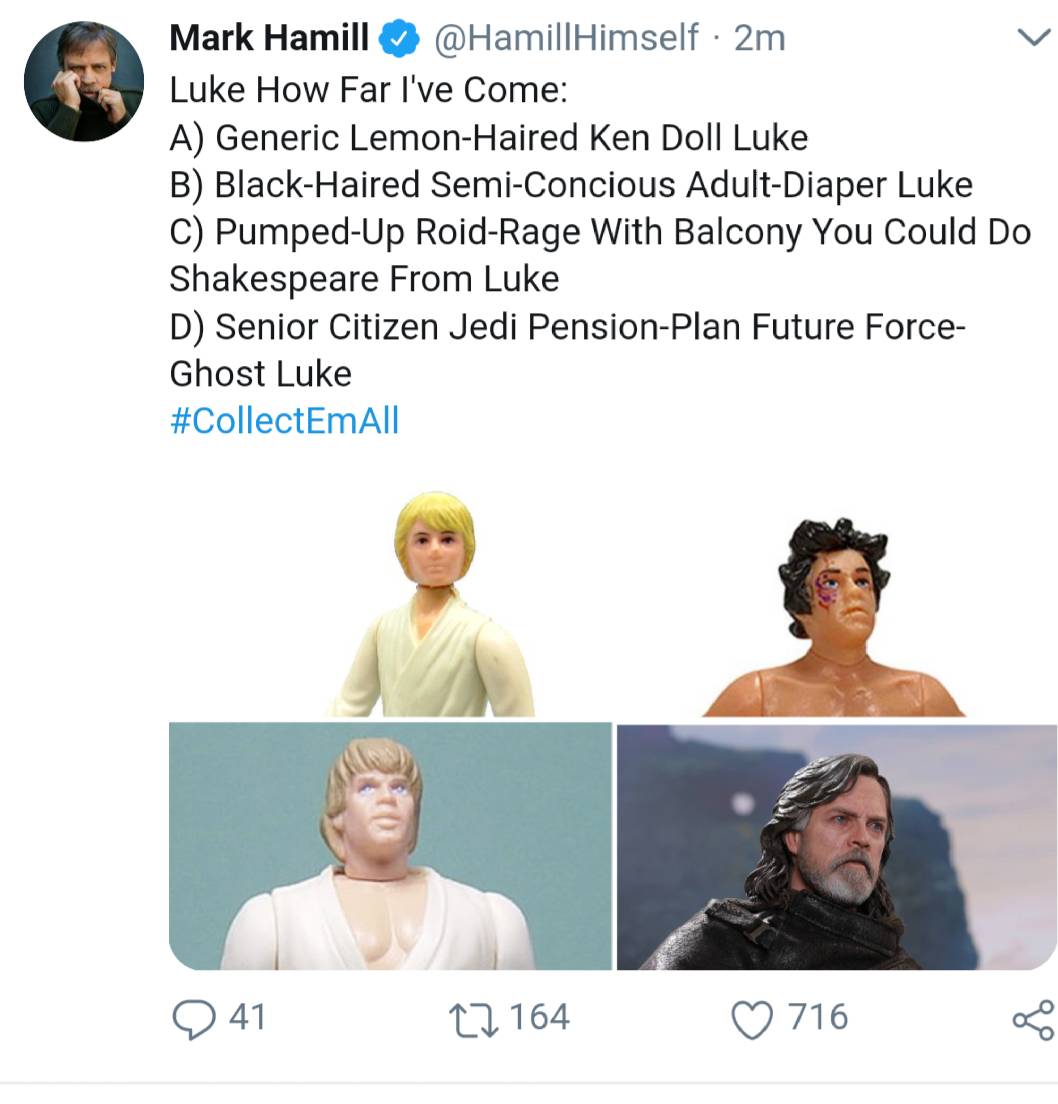
Task: Click the Generic Lemon-Haired Ken Doll text line
Action: pyautogui.click(x=488, y=137)
